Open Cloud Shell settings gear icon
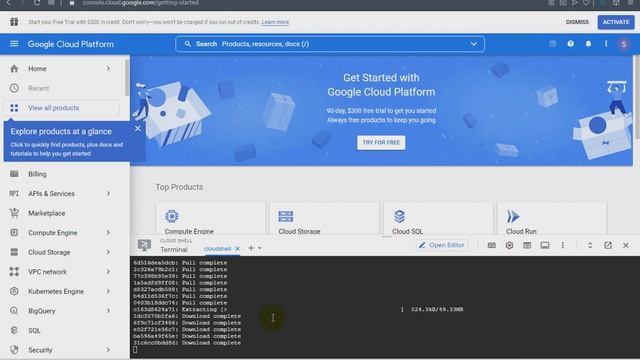This screenshot has width=640, height=360. 509,245
